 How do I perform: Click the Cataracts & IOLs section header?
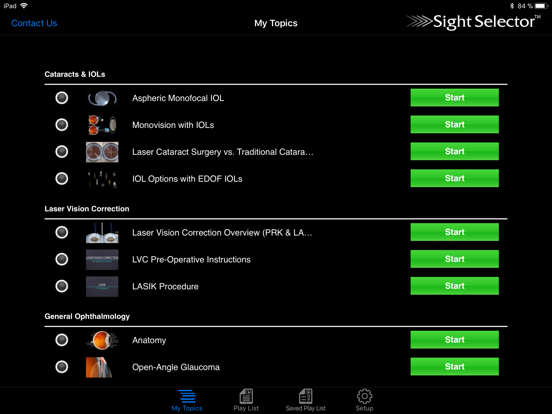tap(75, 74)
